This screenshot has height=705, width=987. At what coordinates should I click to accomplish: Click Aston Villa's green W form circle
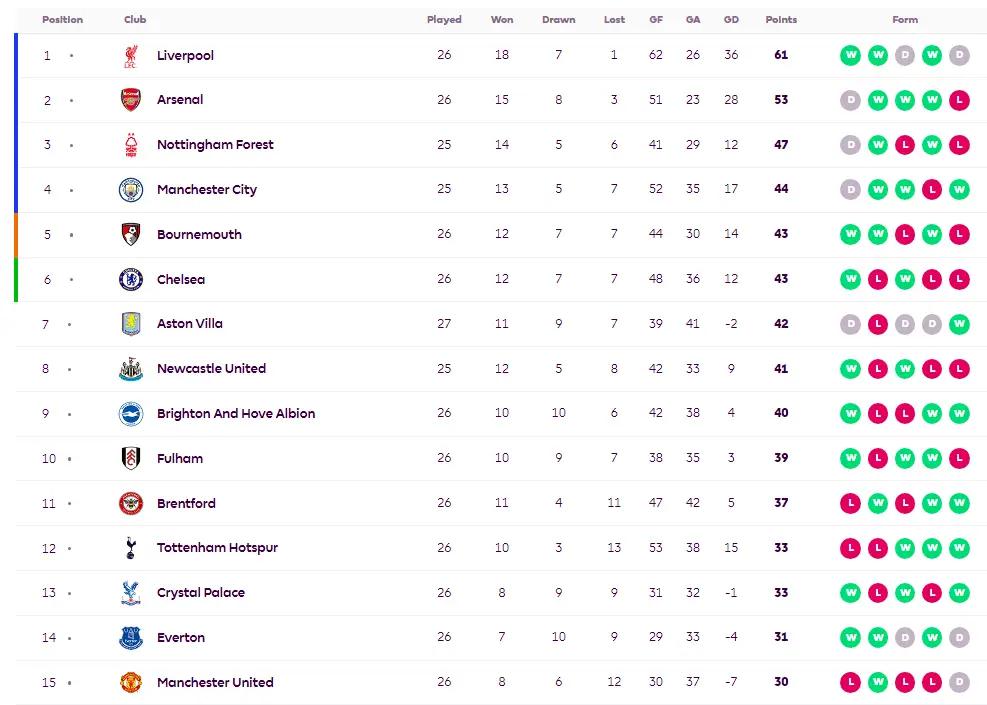tap(959, 324)
